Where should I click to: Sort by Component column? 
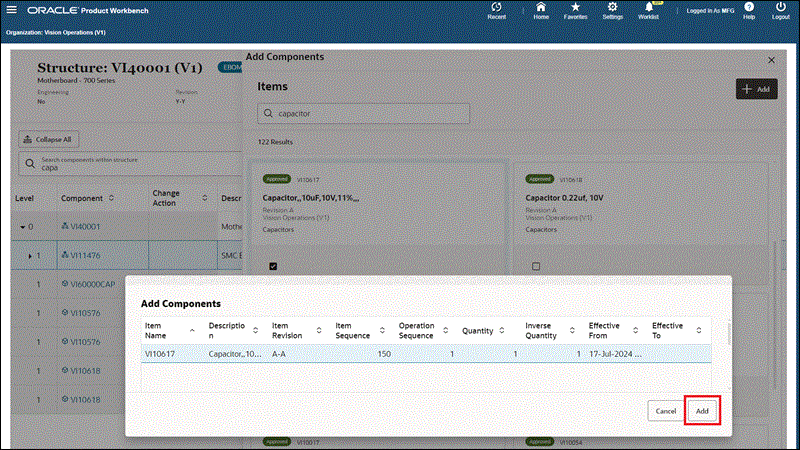[x=111, y=198]
